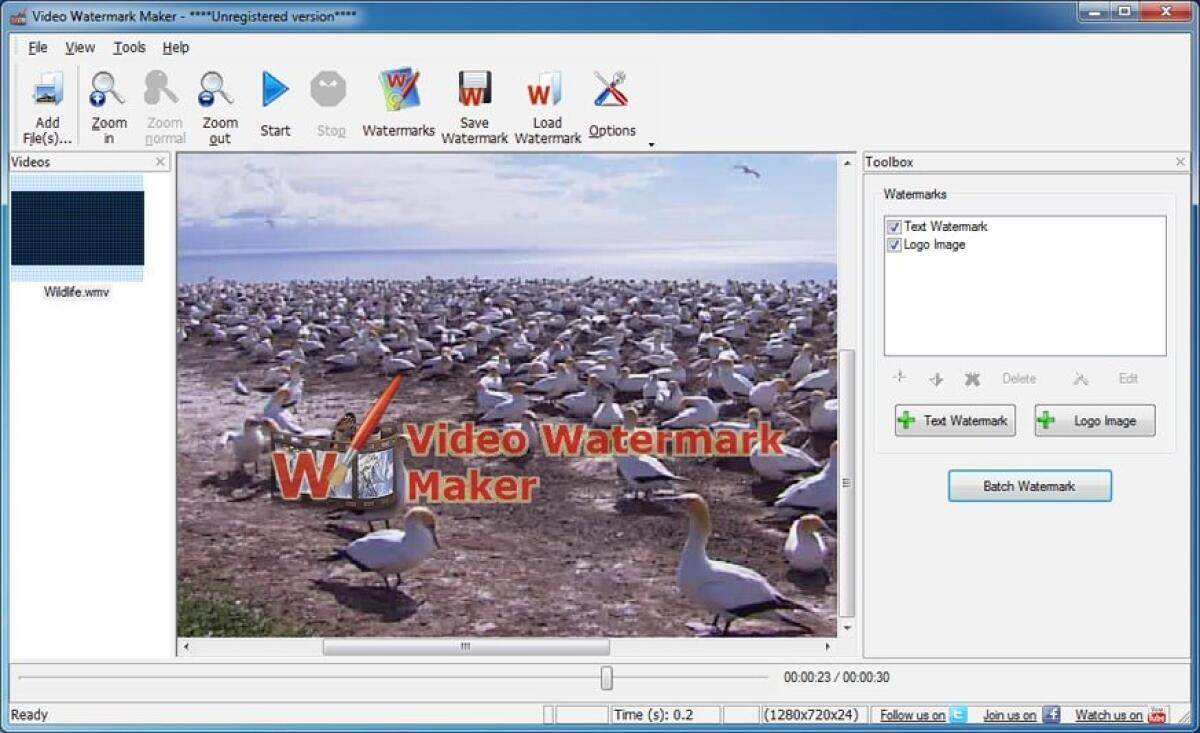
Task: Close the Toolbox panel
Action: [1180, 161]
